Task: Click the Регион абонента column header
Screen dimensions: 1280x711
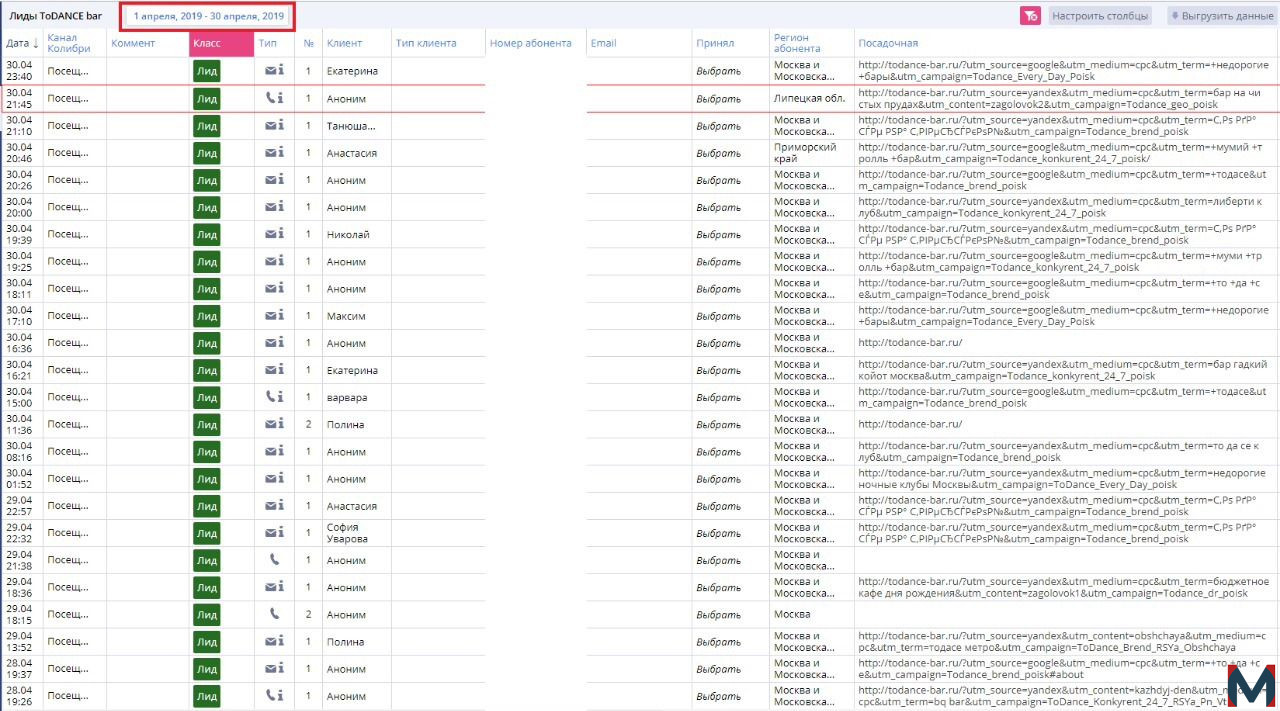Action: coord(797,43)
